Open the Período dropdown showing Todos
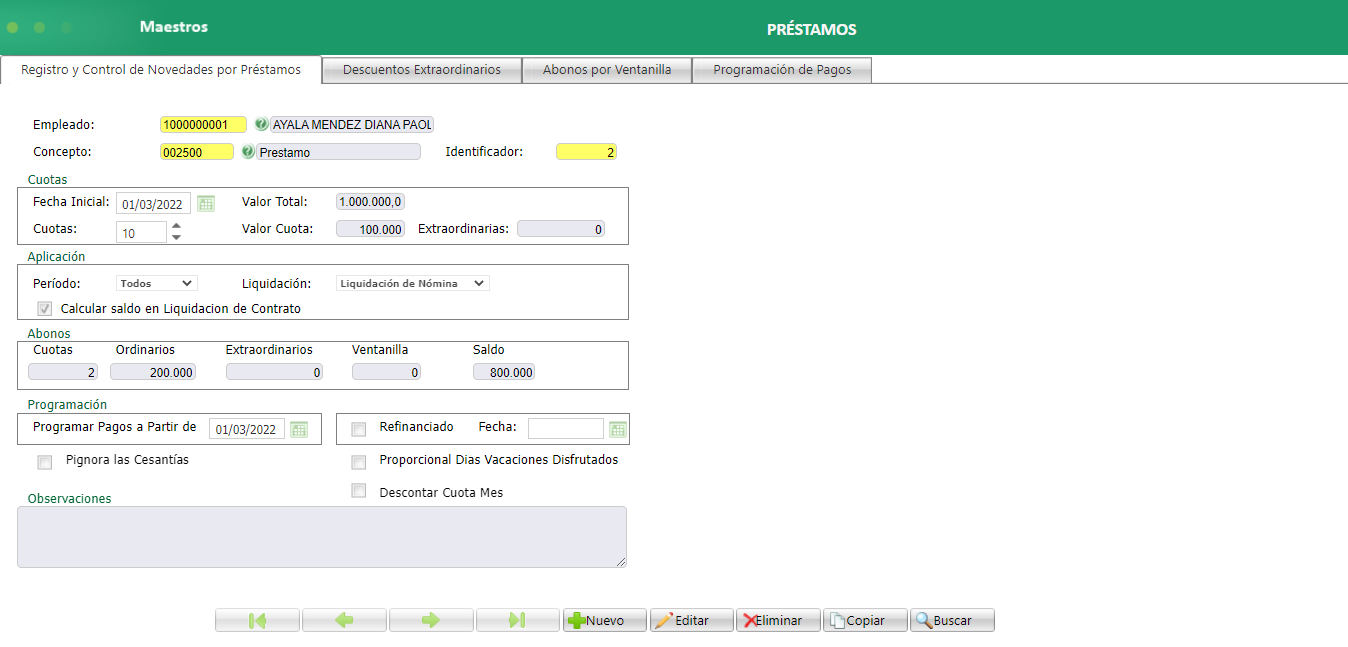Image resolution: width=1348 pixels, height=647 pixels. (156, 282)
